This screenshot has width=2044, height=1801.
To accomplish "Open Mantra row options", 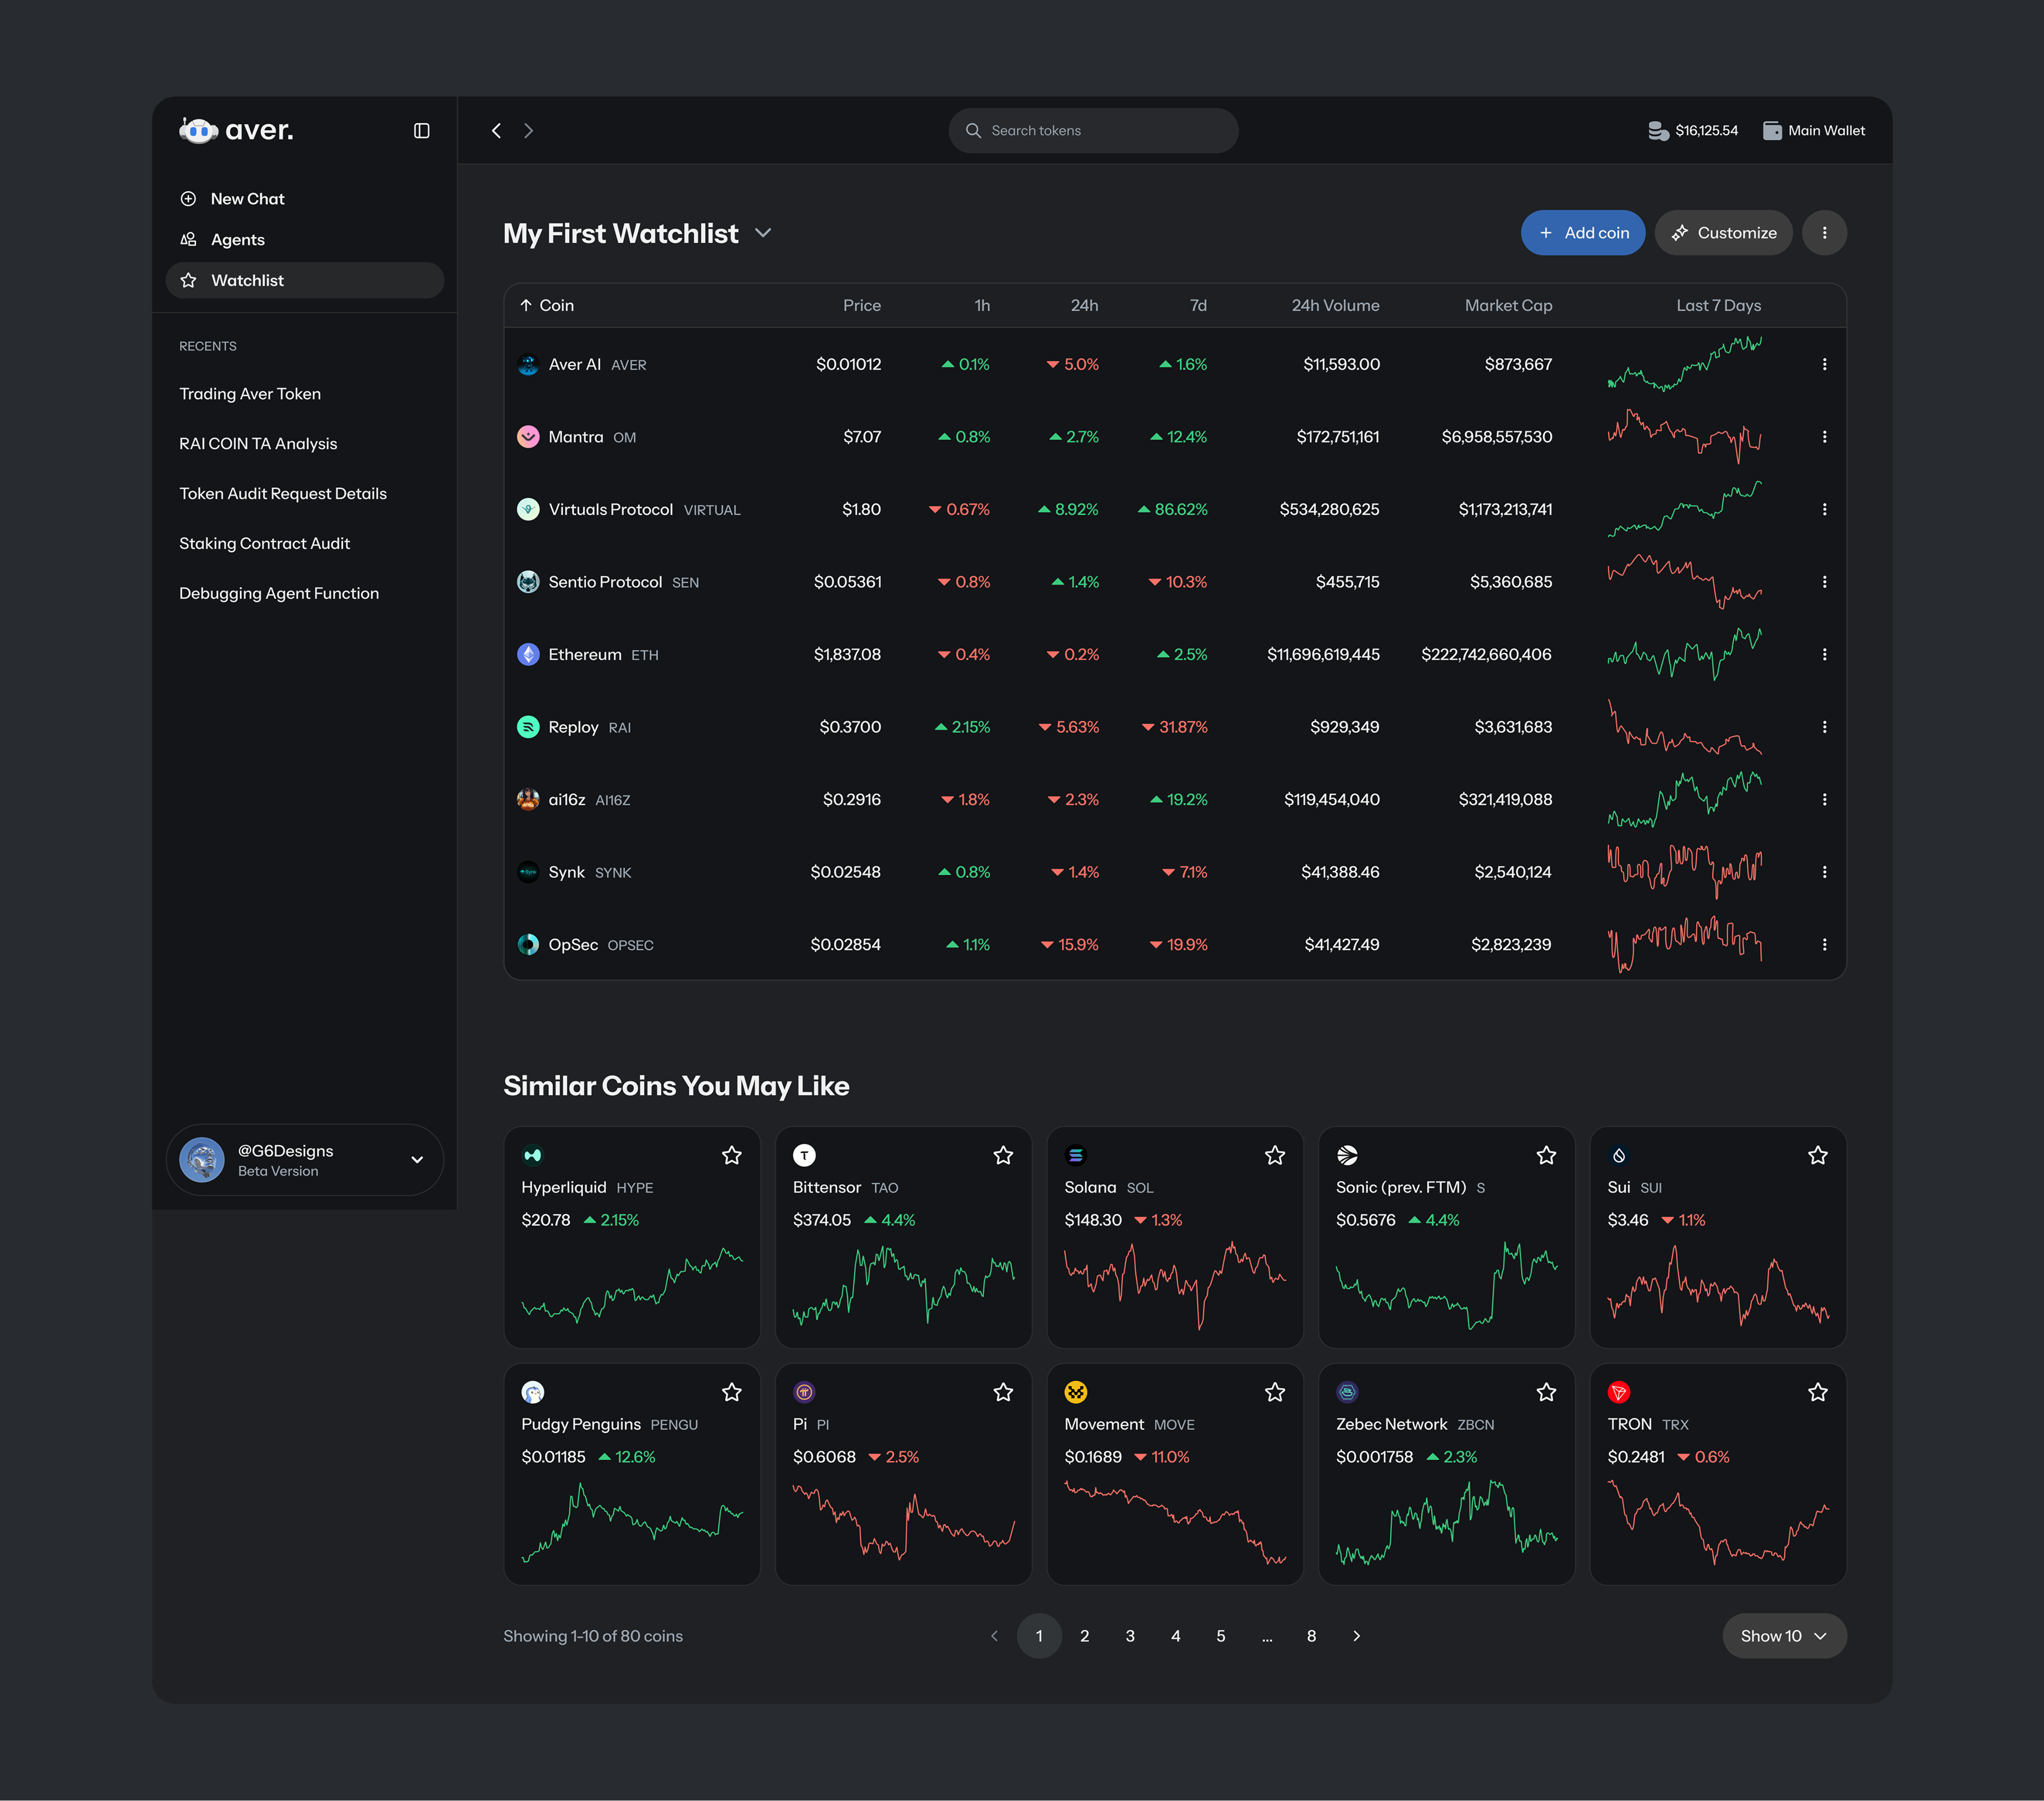I will click(1824, 437).
